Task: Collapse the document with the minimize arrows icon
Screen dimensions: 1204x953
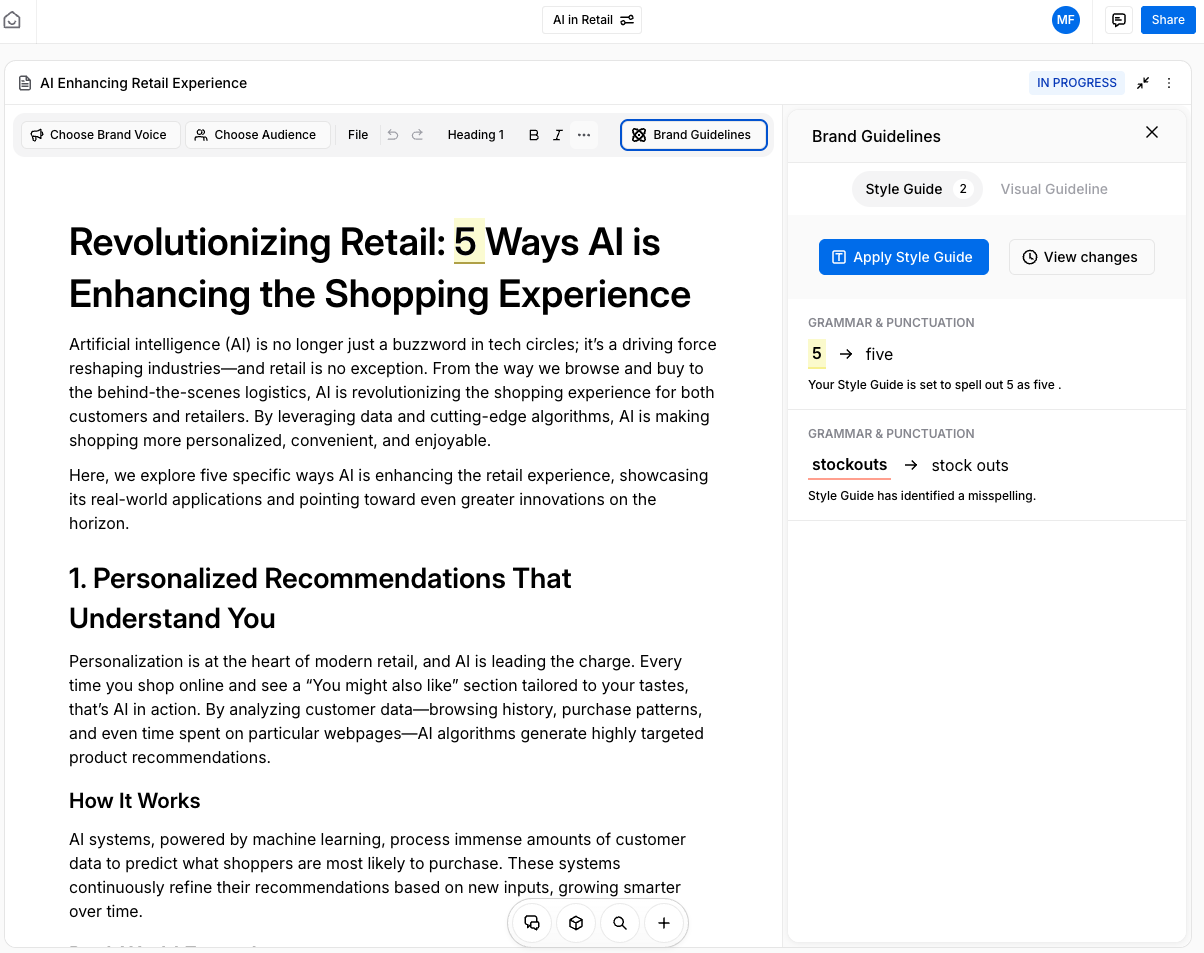Action: pyautogui.click(x=1143, y=83)
